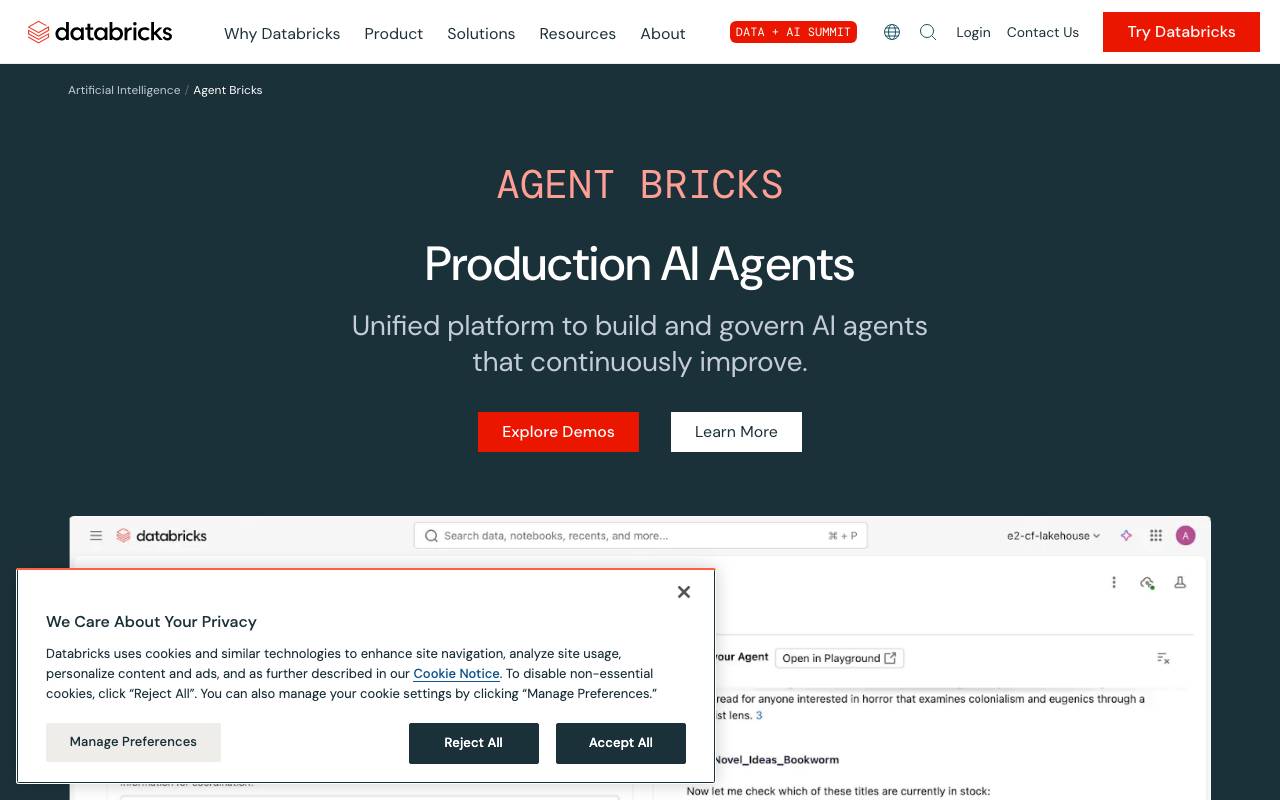Open the apps grid icon in demo

pyautogui.click(x=1156, y=536)
